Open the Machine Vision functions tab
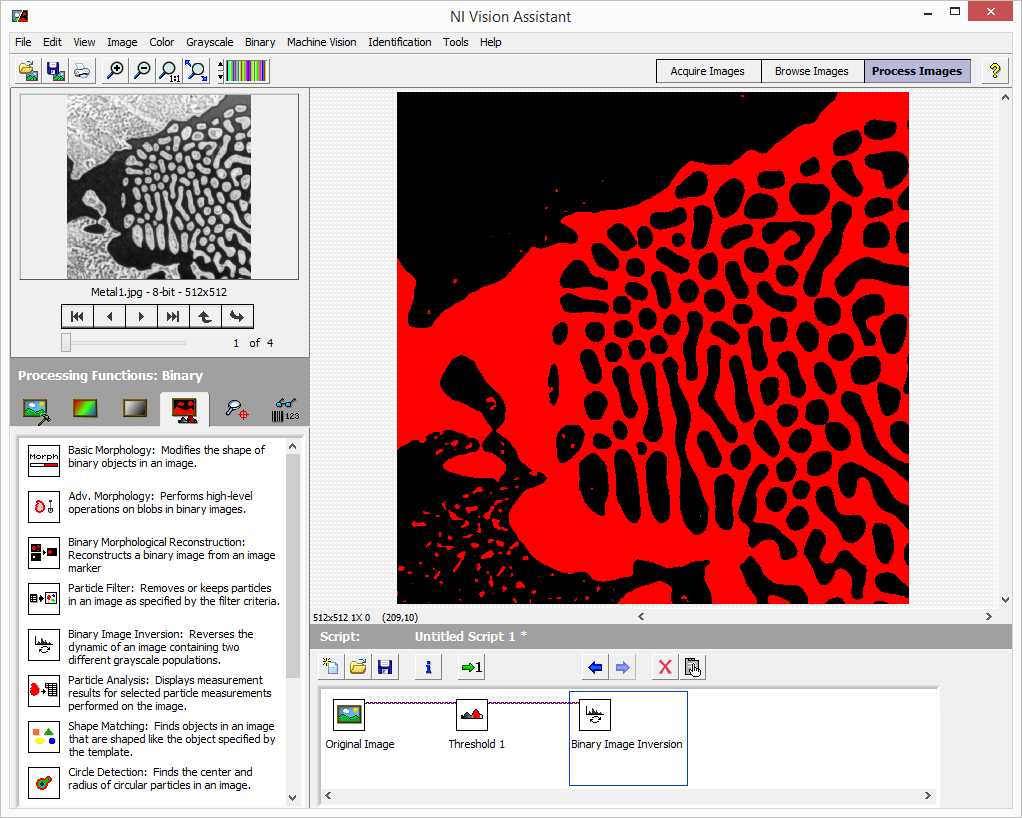 click(237, 409)
